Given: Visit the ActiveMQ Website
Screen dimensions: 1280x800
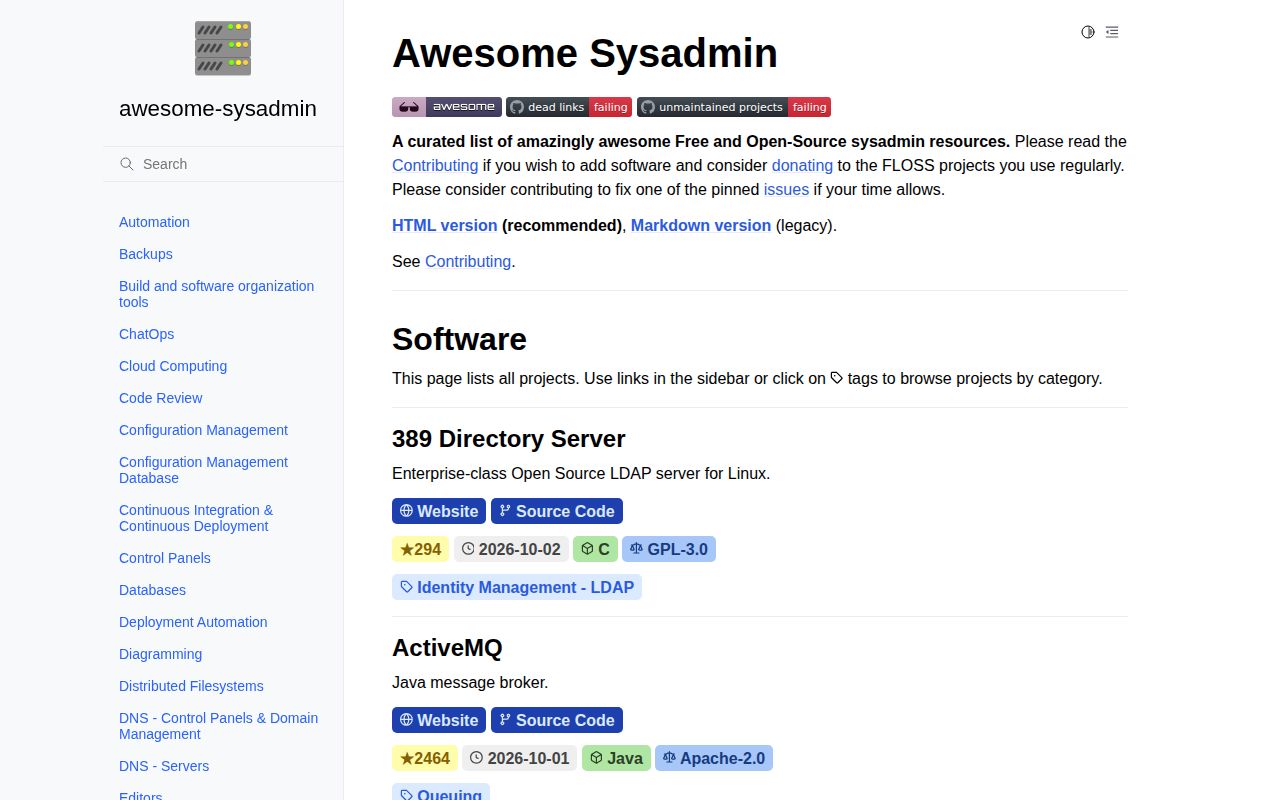Looking at the screenshot, I should [439, 720].
